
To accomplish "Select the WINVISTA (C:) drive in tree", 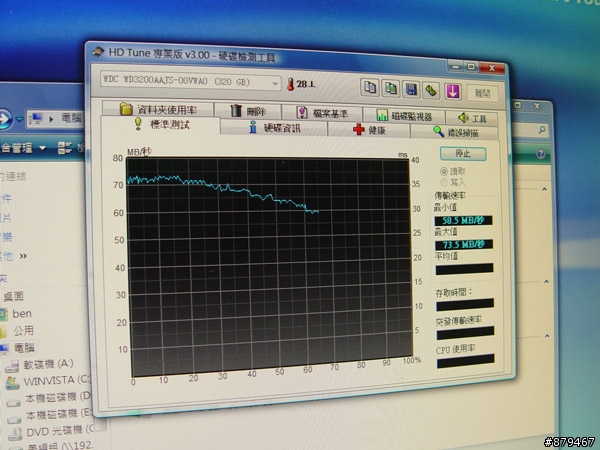I will (56, 380).
